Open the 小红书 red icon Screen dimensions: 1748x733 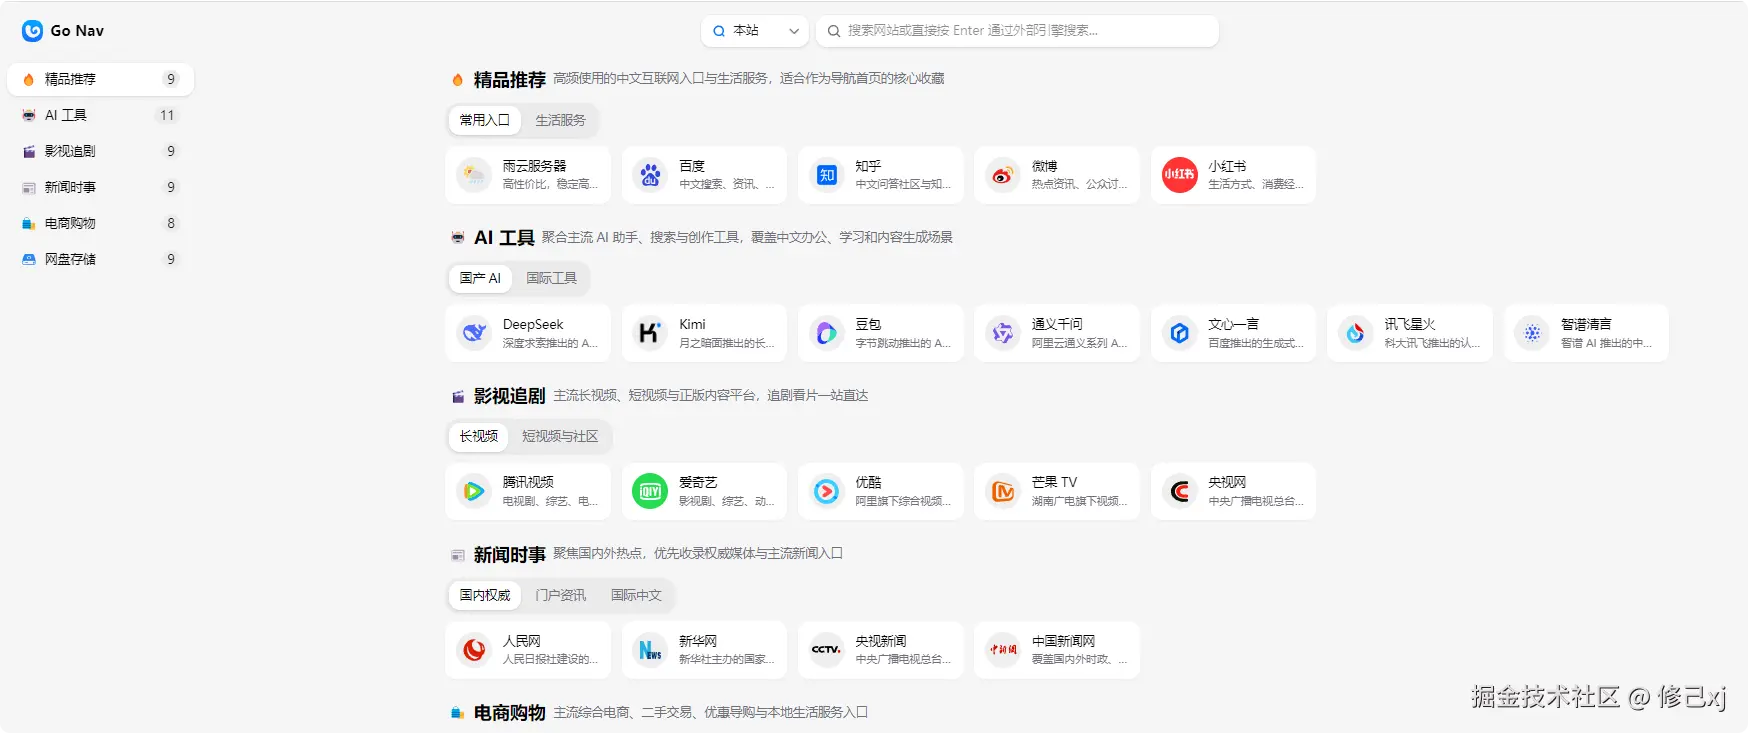1180,175
